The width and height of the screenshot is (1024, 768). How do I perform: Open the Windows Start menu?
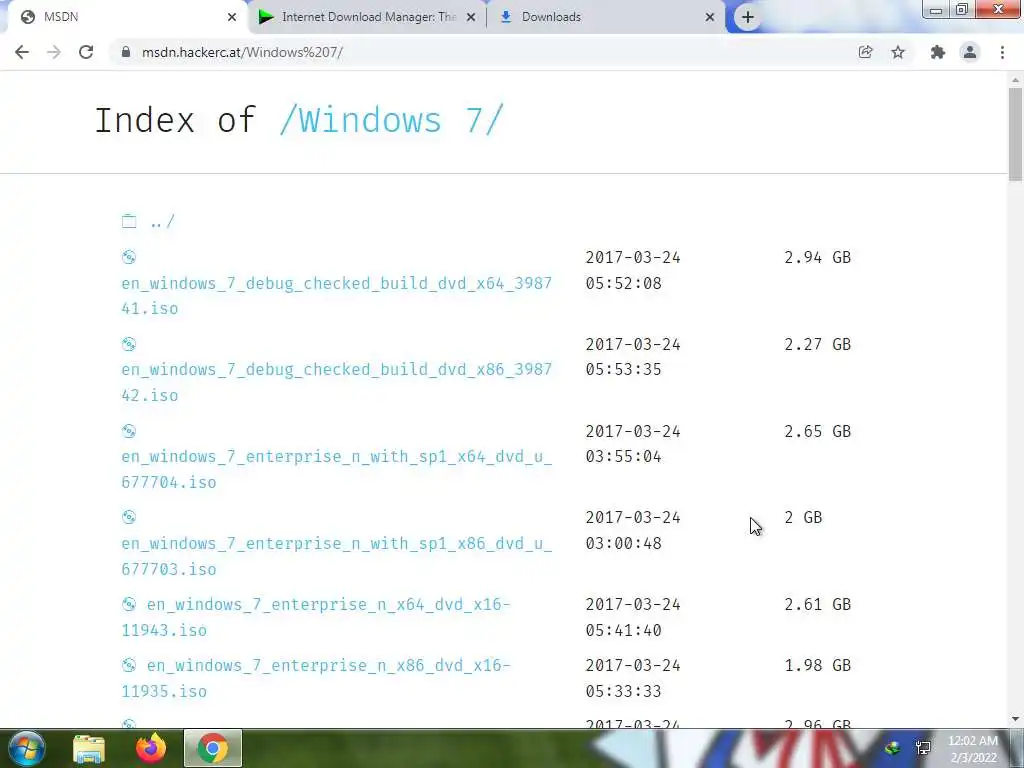tap(26, 748)
